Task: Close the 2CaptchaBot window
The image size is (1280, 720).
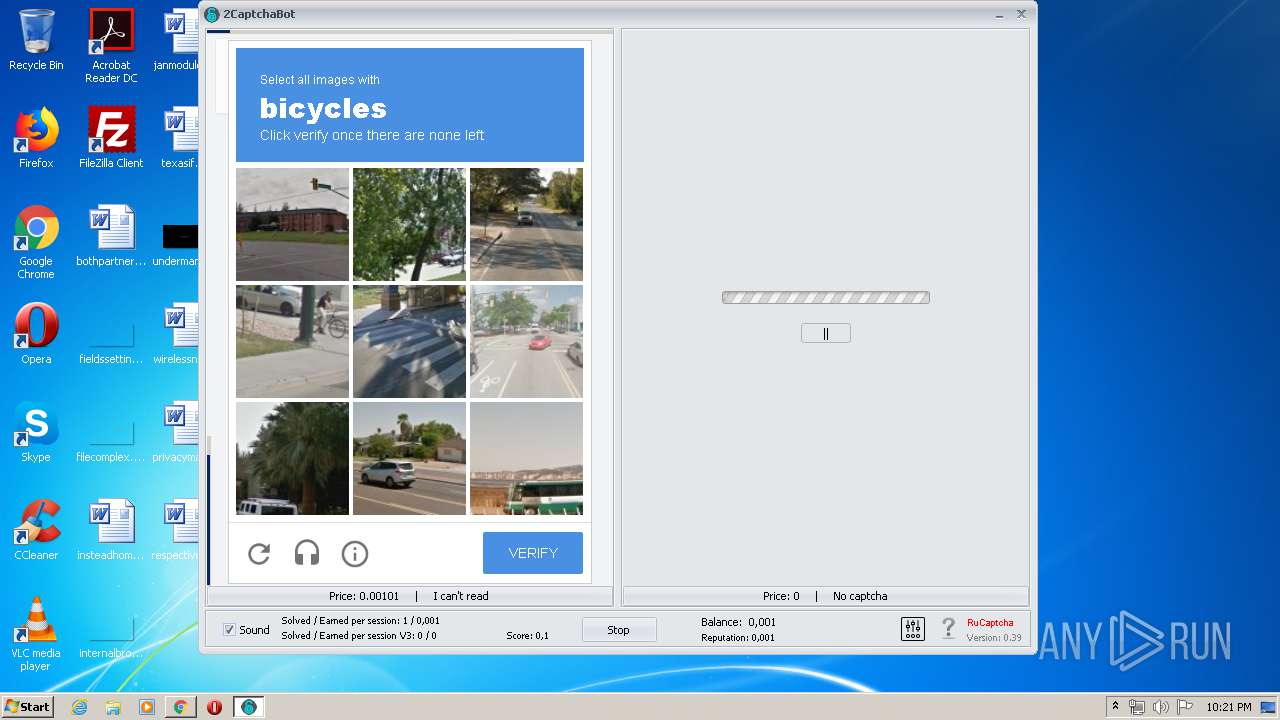Action: pyautogui.click(x=1021, y=14)
